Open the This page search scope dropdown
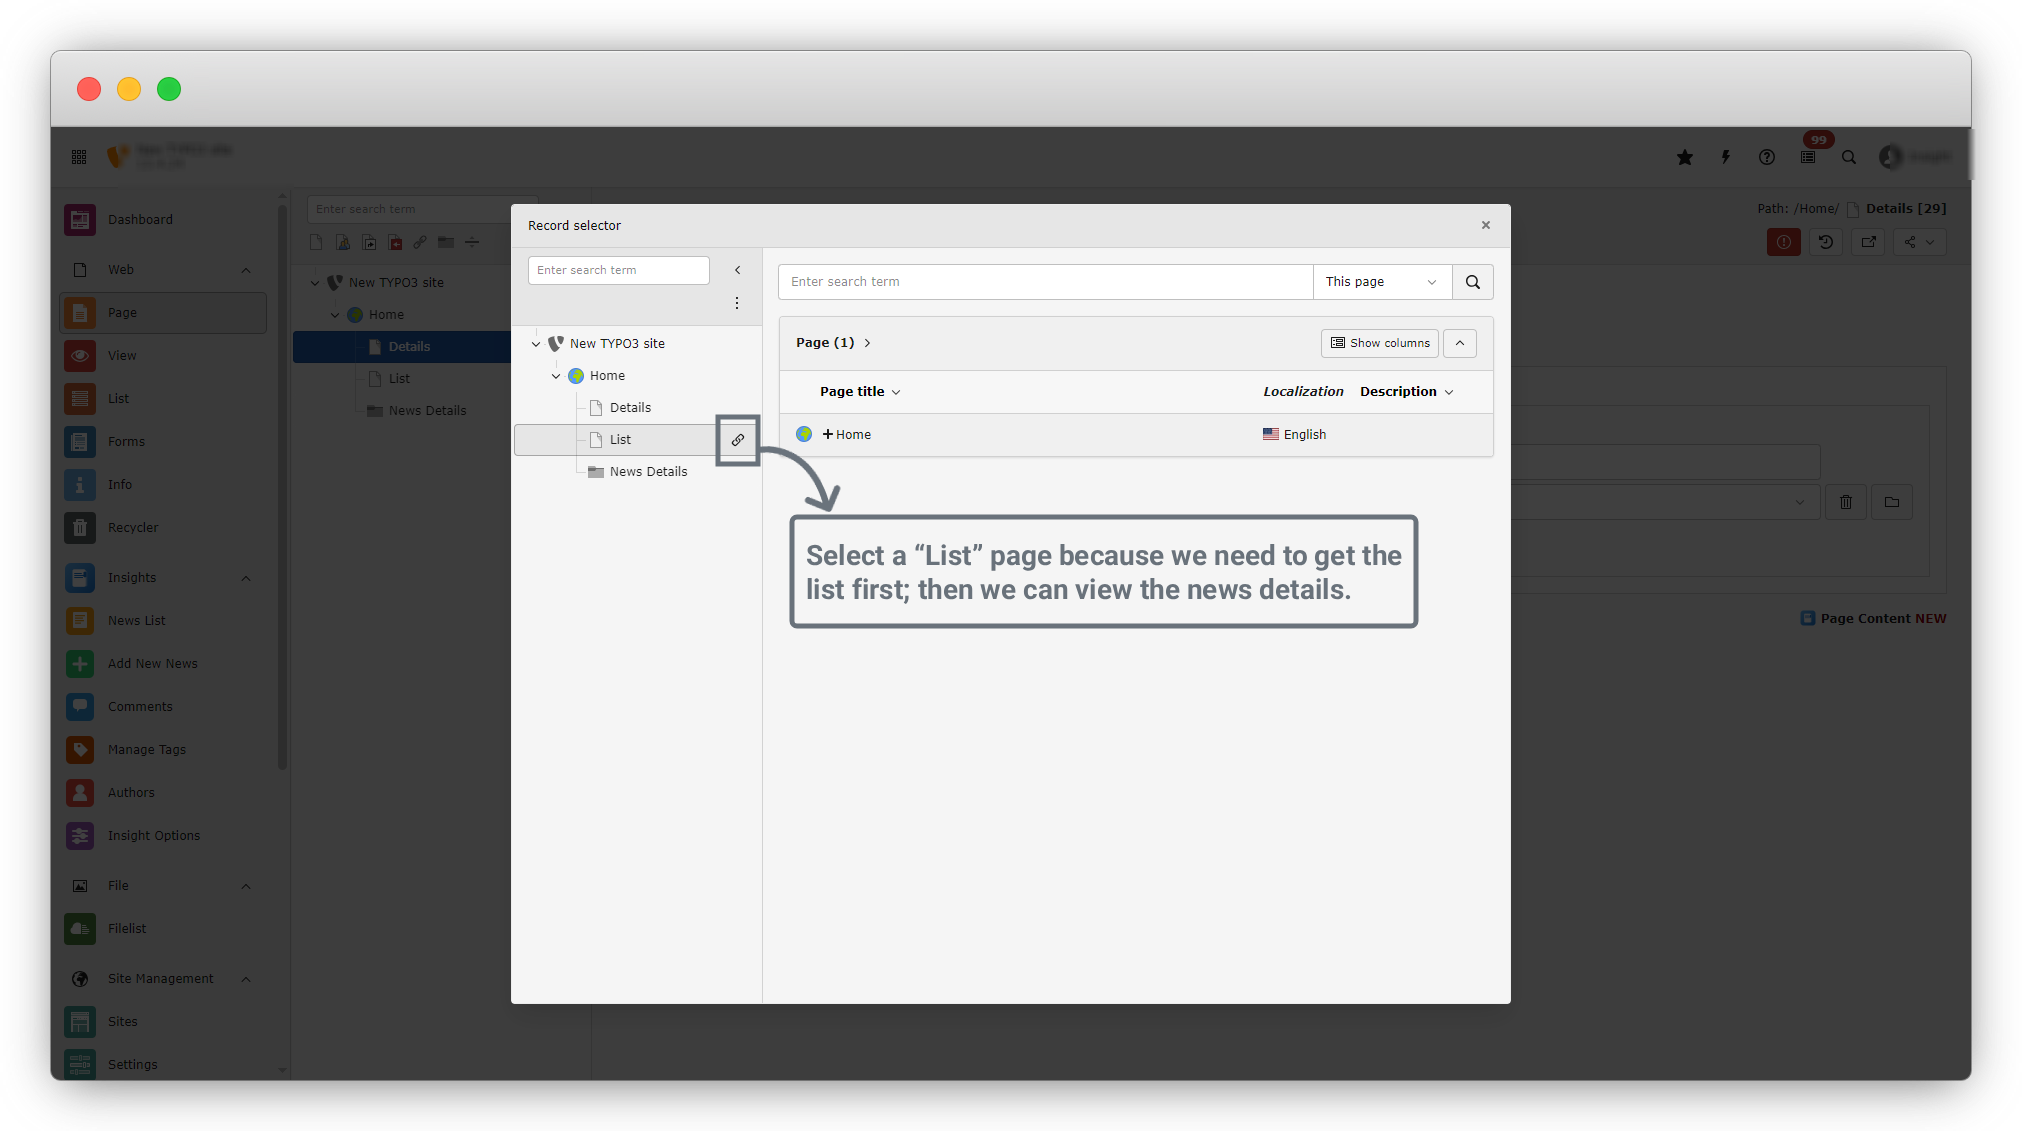 coord(1381,282)
